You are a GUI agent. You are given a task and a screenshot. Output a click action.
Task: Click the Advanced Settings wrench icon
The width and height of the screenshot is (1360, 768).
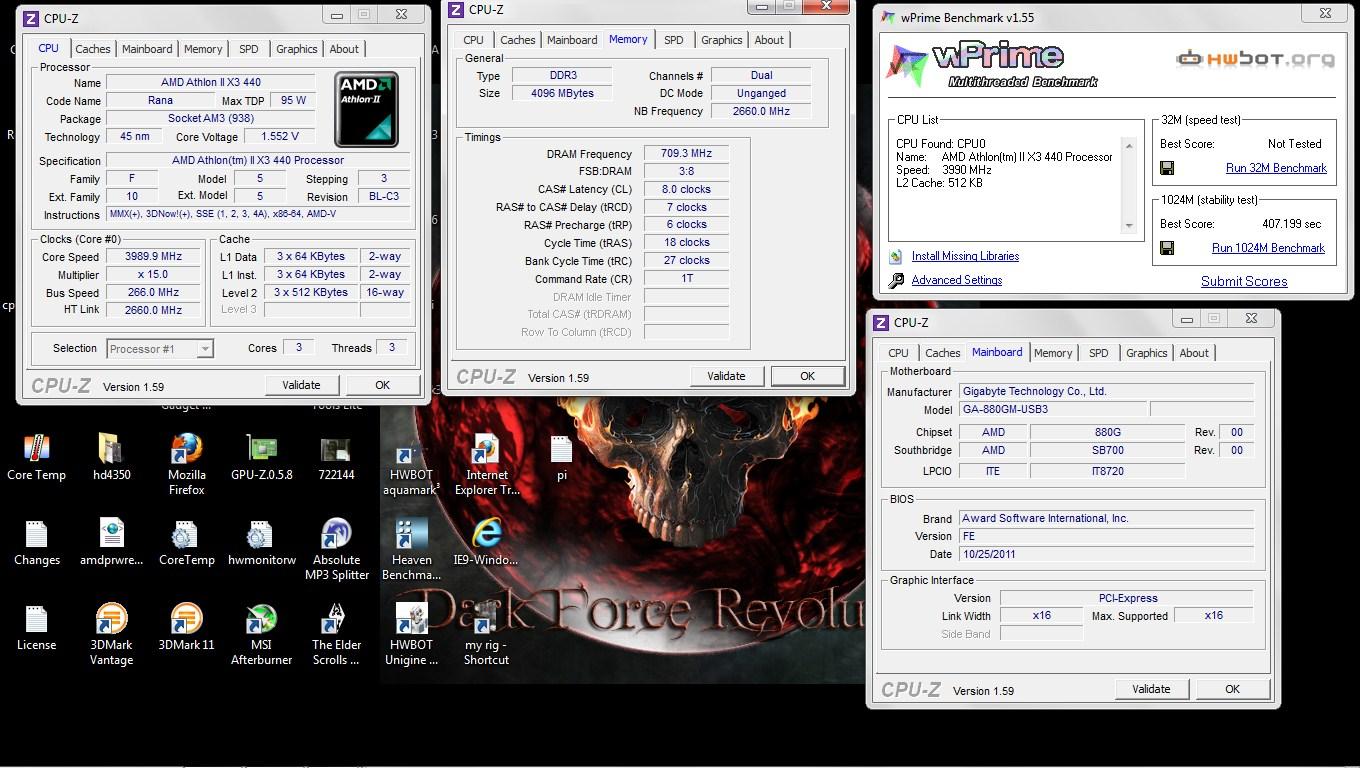[895, 281]
